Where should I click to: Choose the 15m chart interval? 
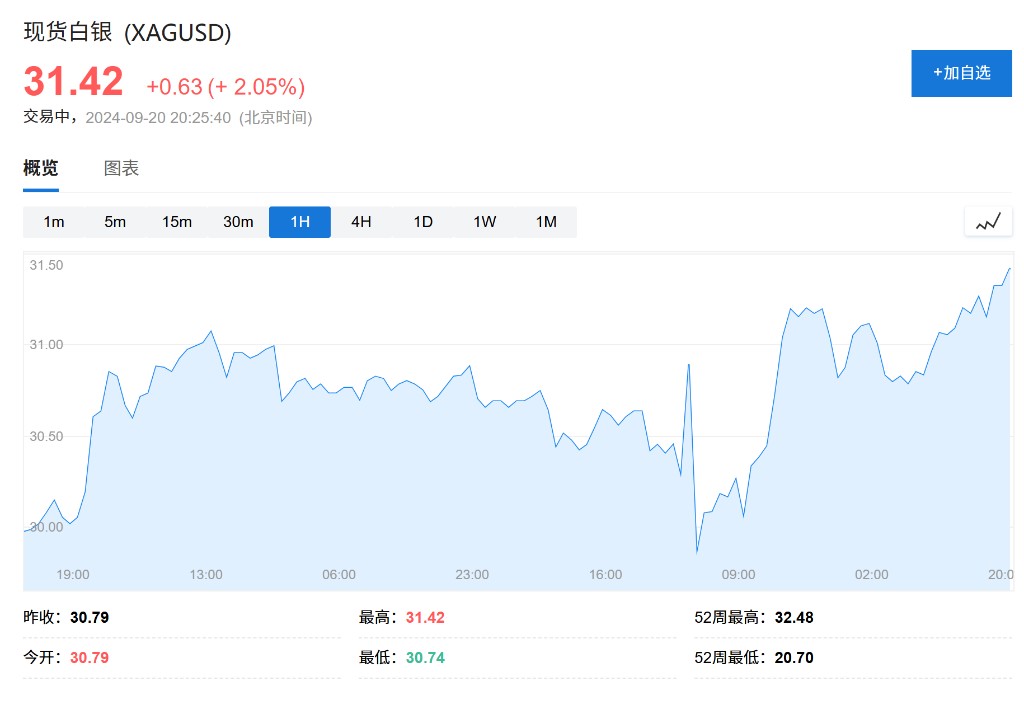[177, 222]
